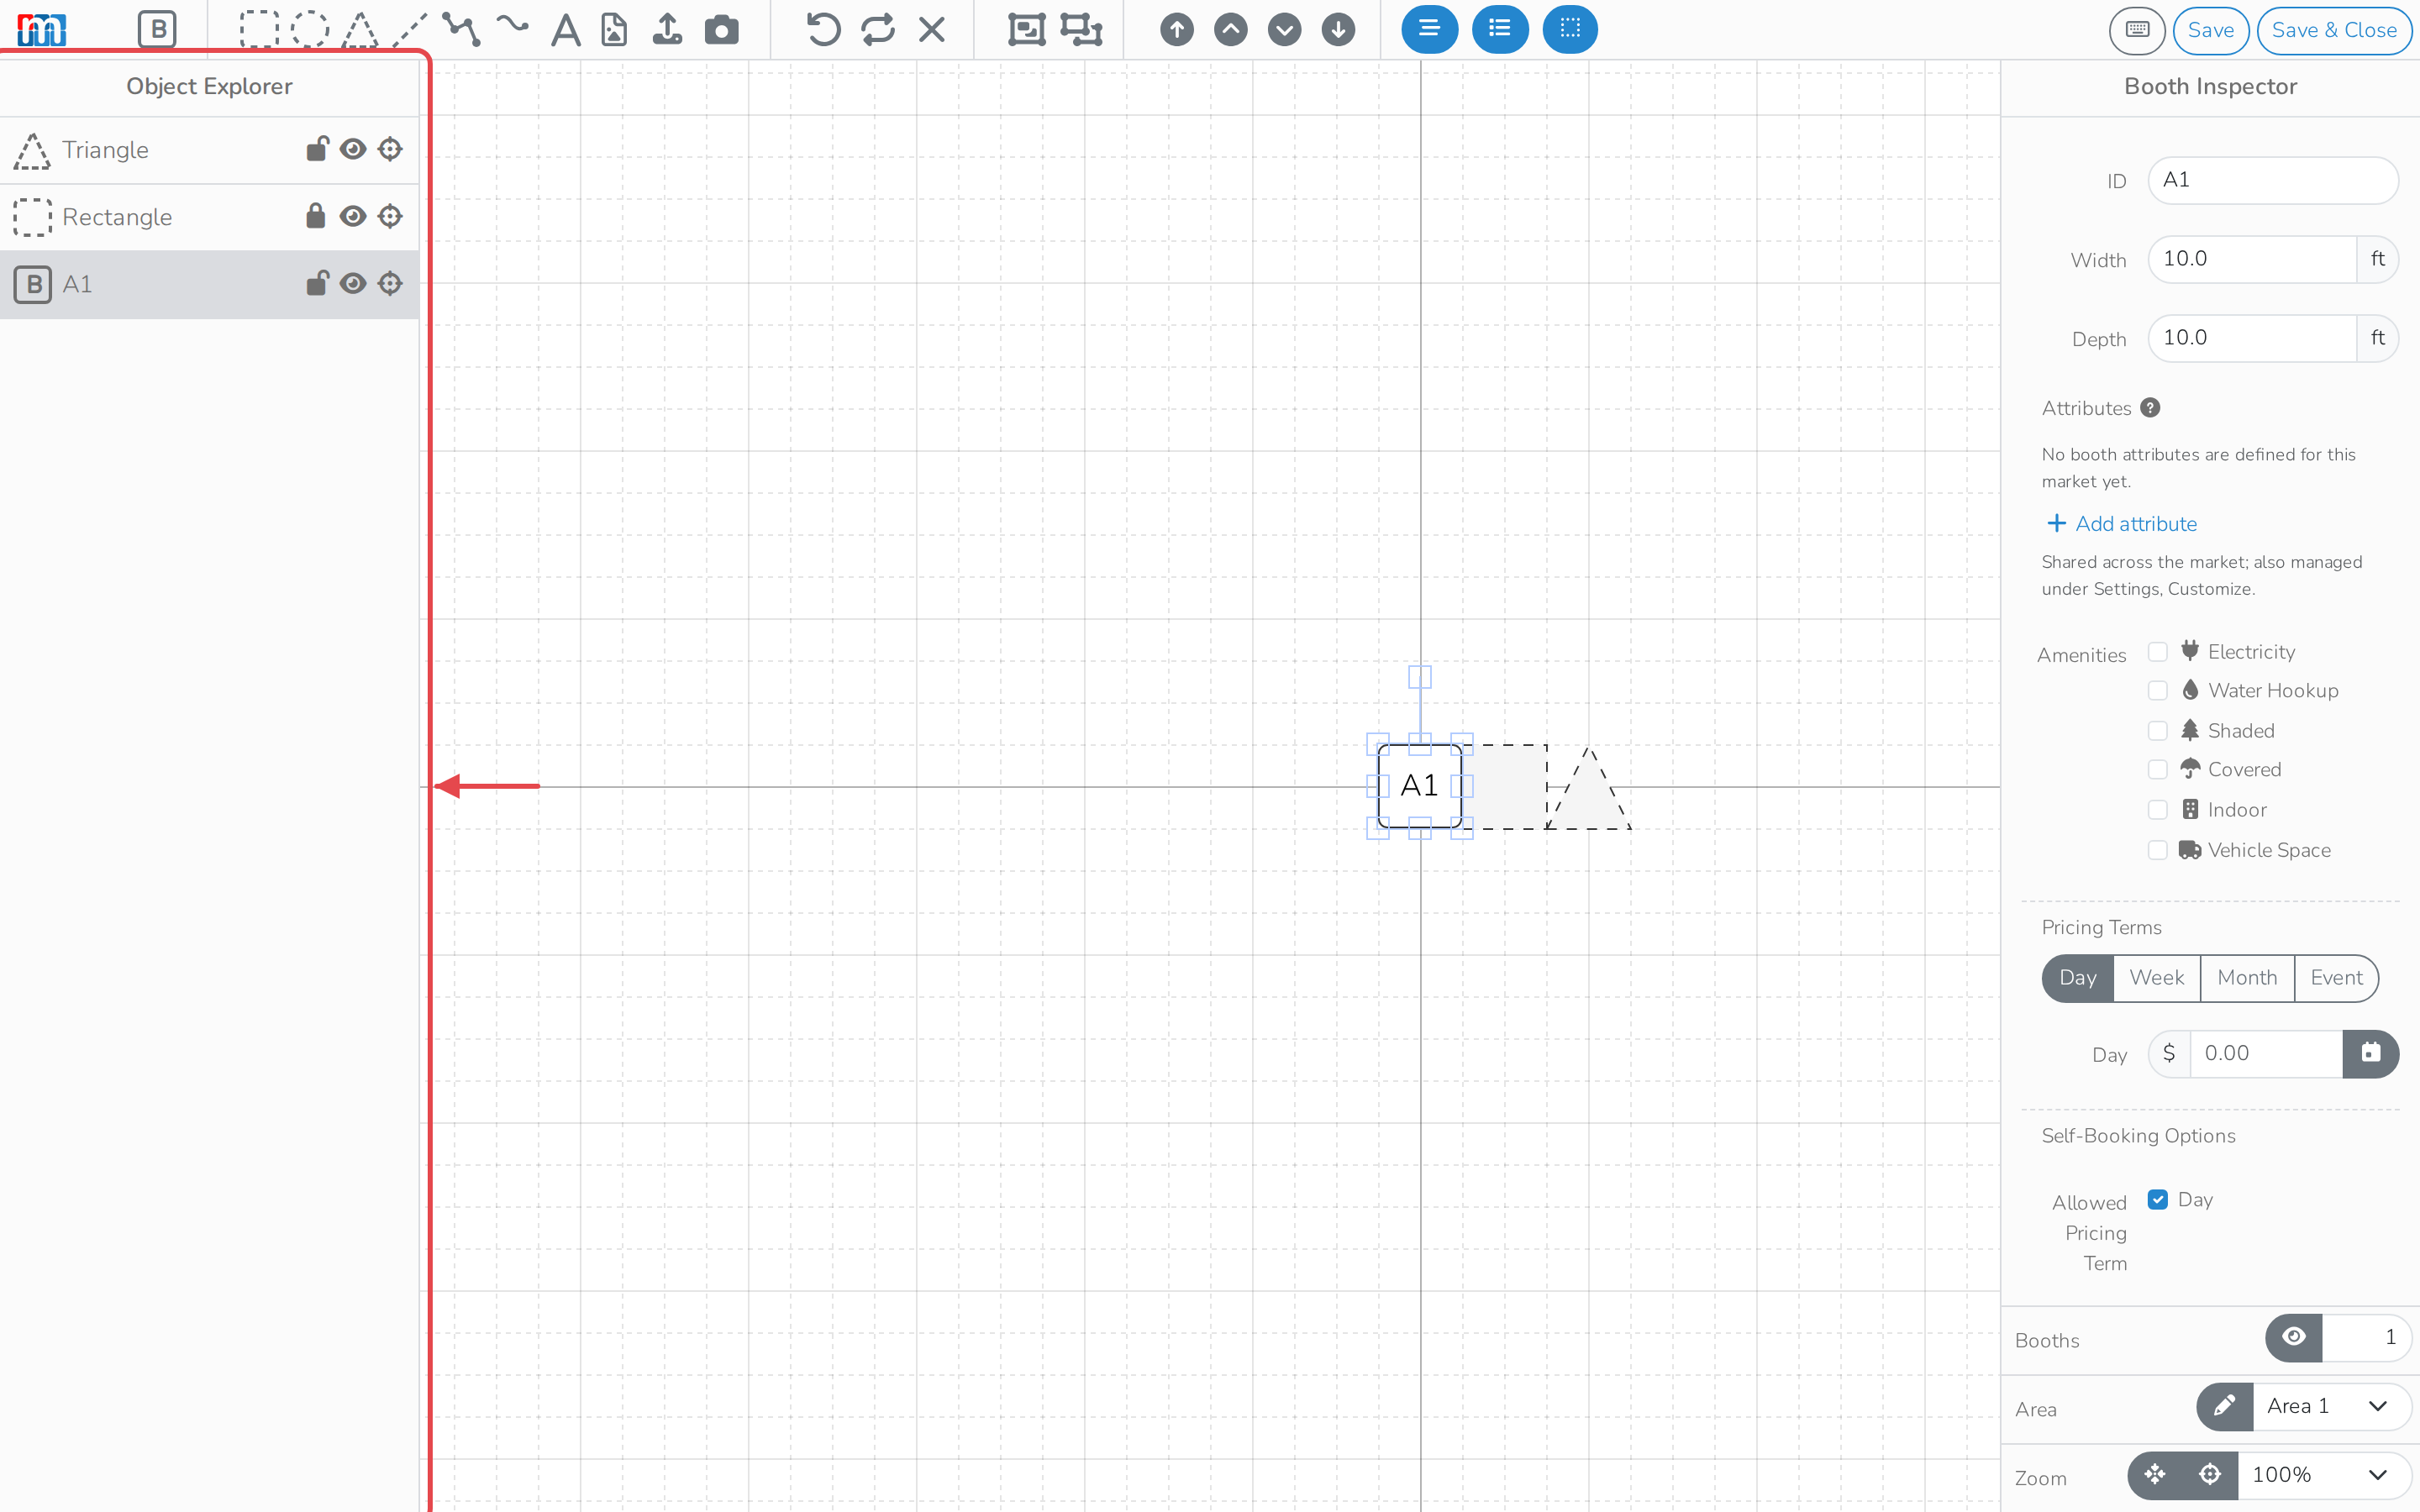The height and width of the screenshot is (1512, 2420).
Task: Locate Triangle object with target icon
Action: (390, 149)
